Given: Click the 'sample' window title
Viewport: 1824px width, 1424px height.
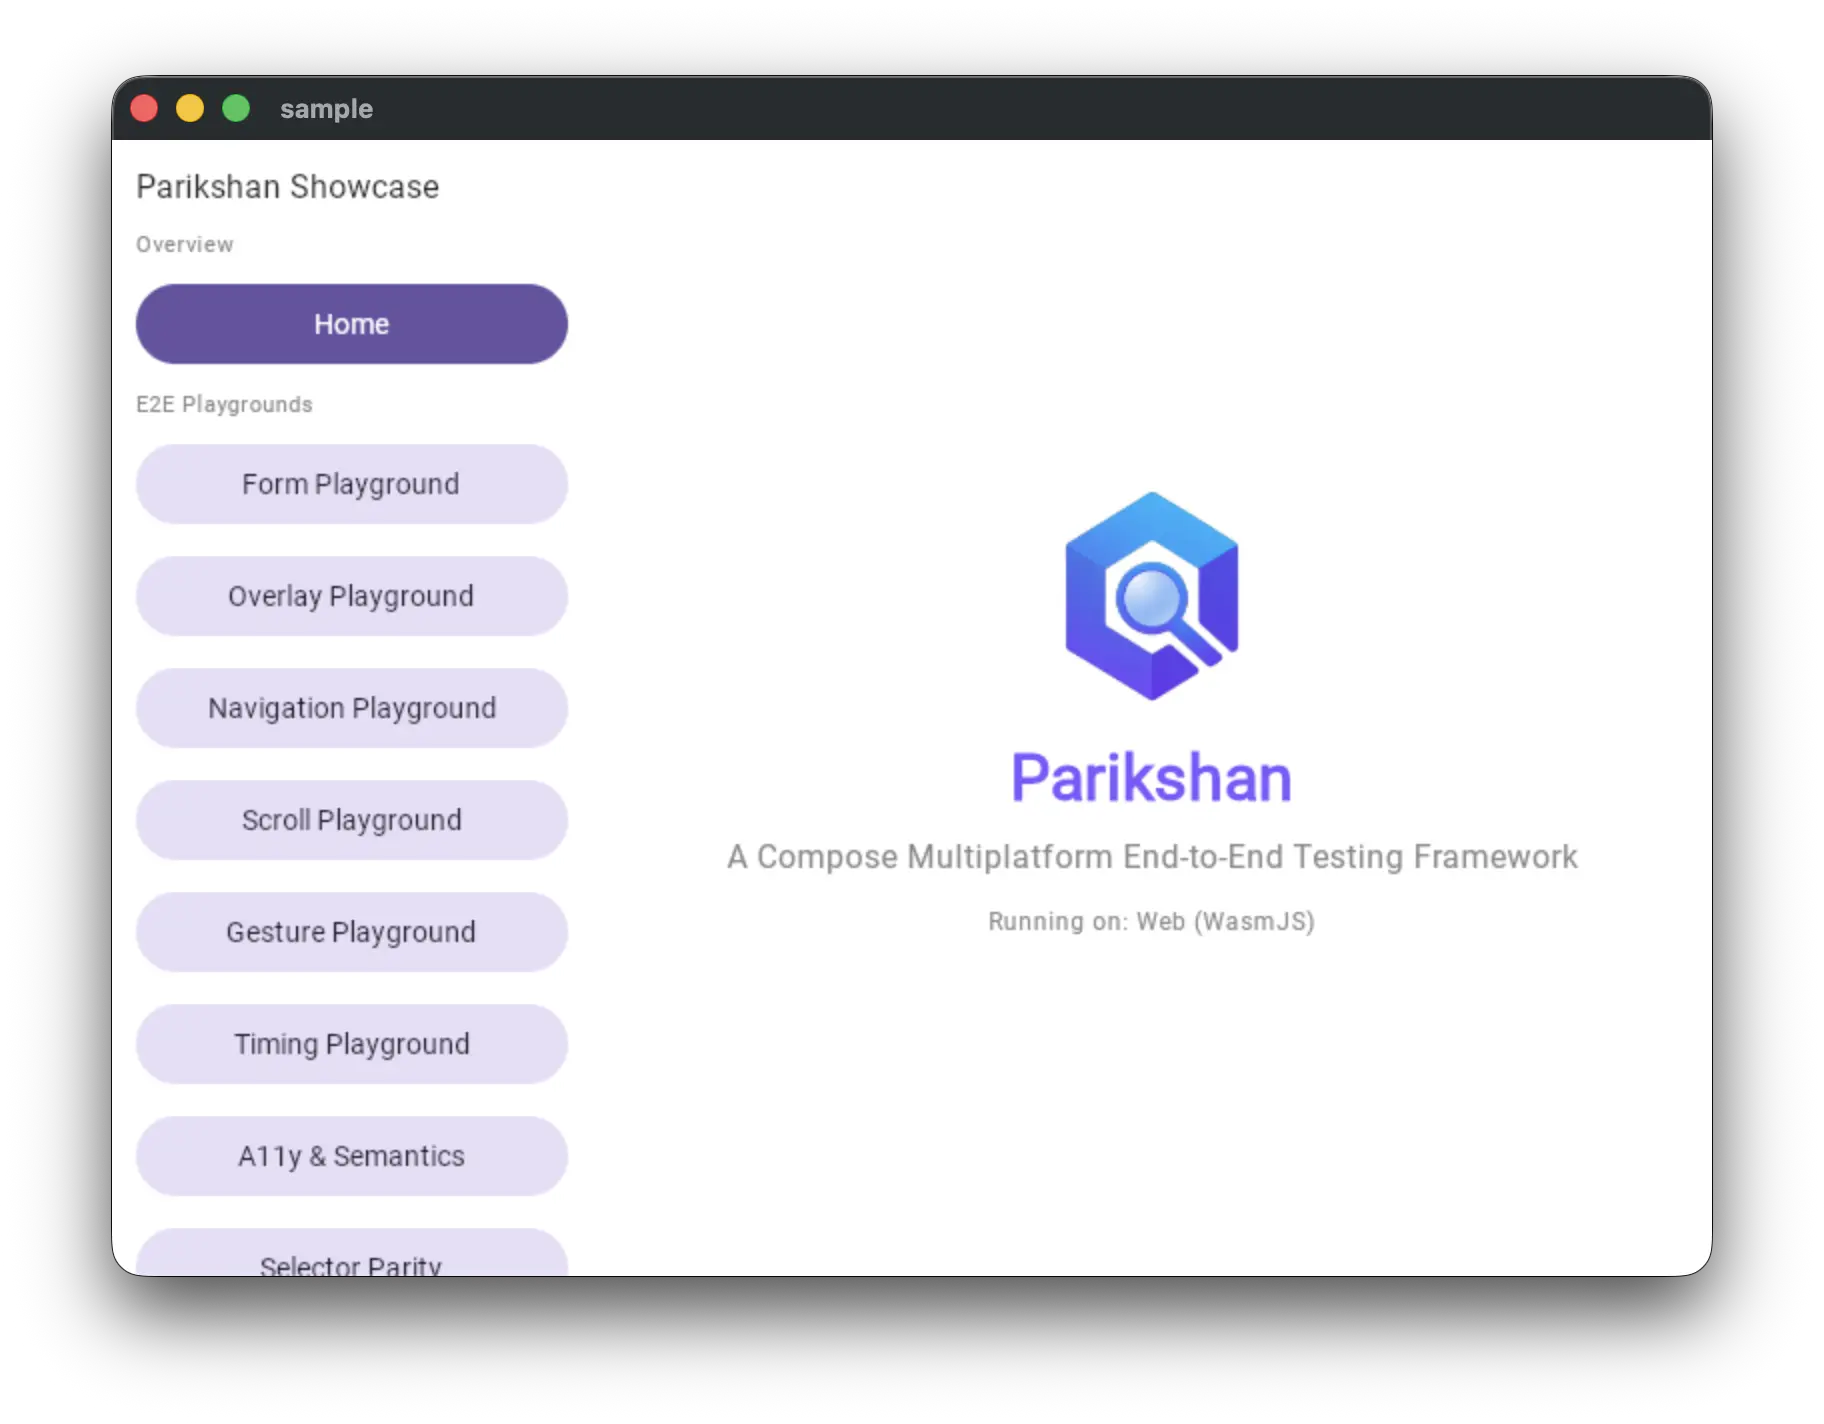Looking at the screenshot, I should point(326,109).
